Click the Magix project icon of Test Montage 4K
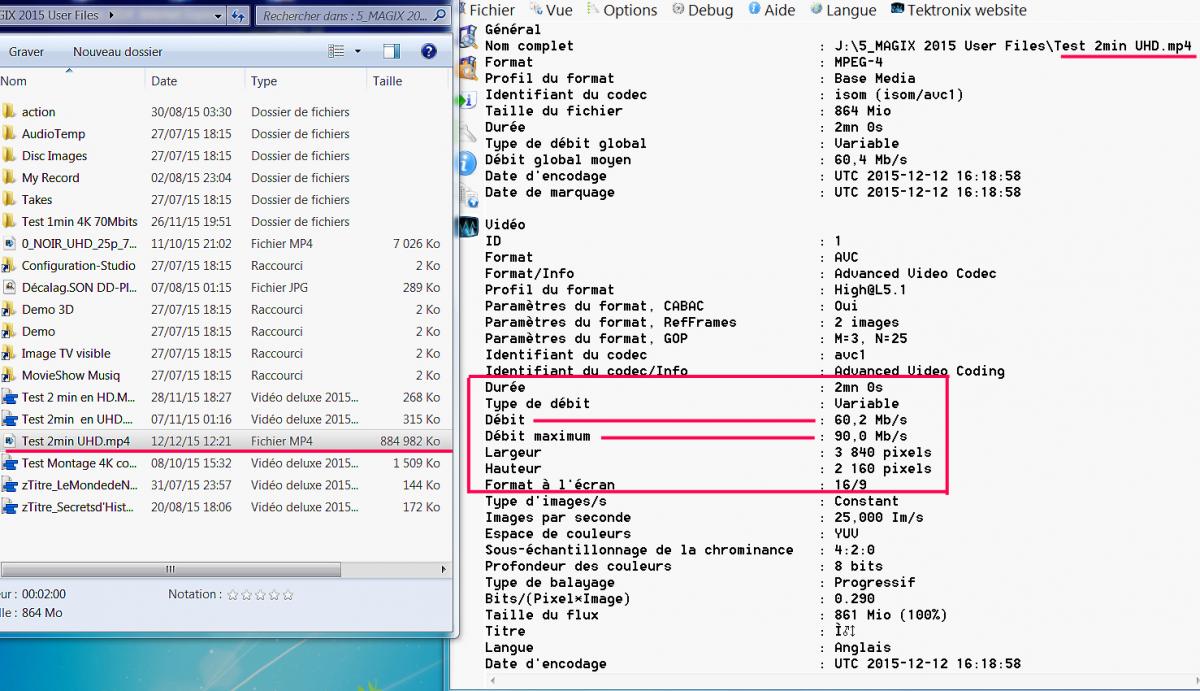Viewport: 1200px width, 691px height. coord(9,463)
